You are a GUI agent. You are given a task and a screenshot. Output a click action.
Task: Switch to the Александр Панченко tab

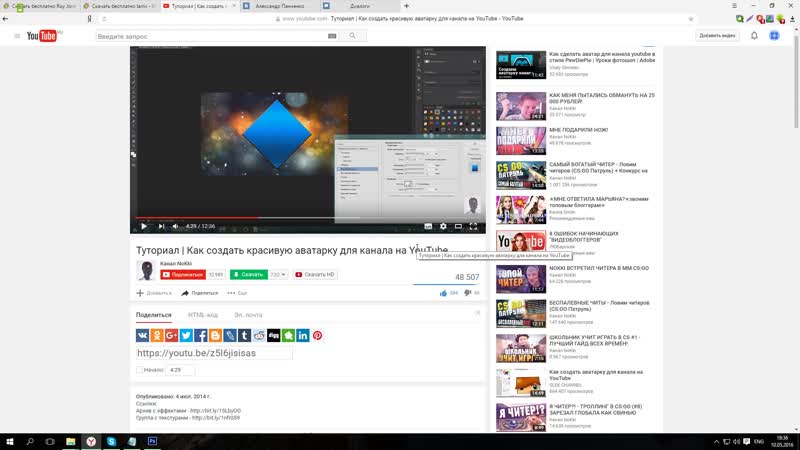[x=279, y=6]
